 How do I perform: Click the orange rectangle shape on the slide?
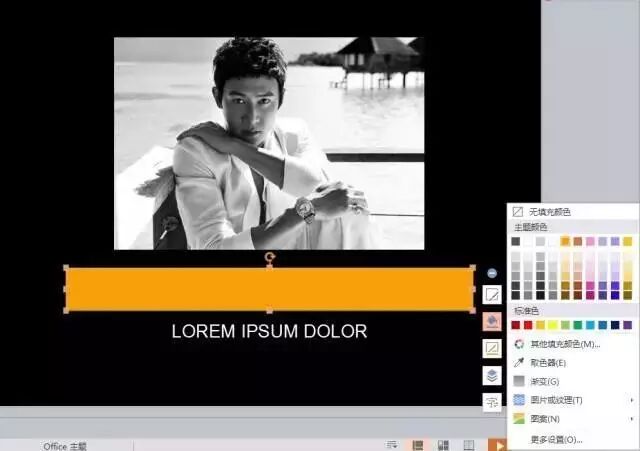[269, 289]
